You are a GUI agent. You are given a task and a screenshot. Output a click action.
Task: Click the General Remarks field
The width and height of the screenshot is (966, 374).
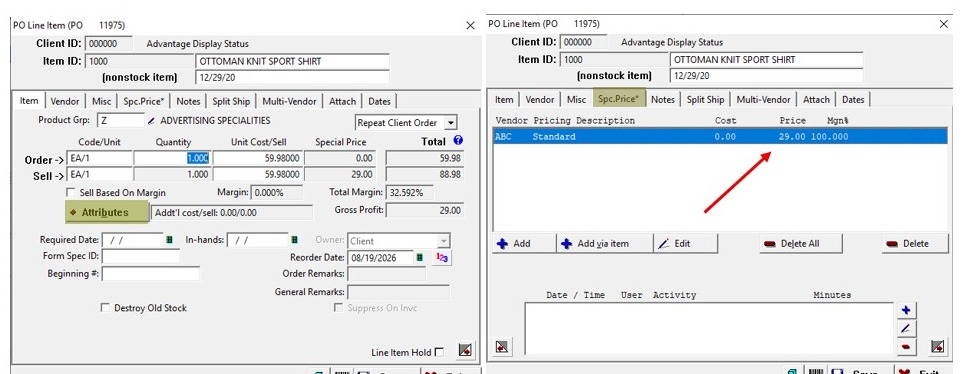pos(399,292)
